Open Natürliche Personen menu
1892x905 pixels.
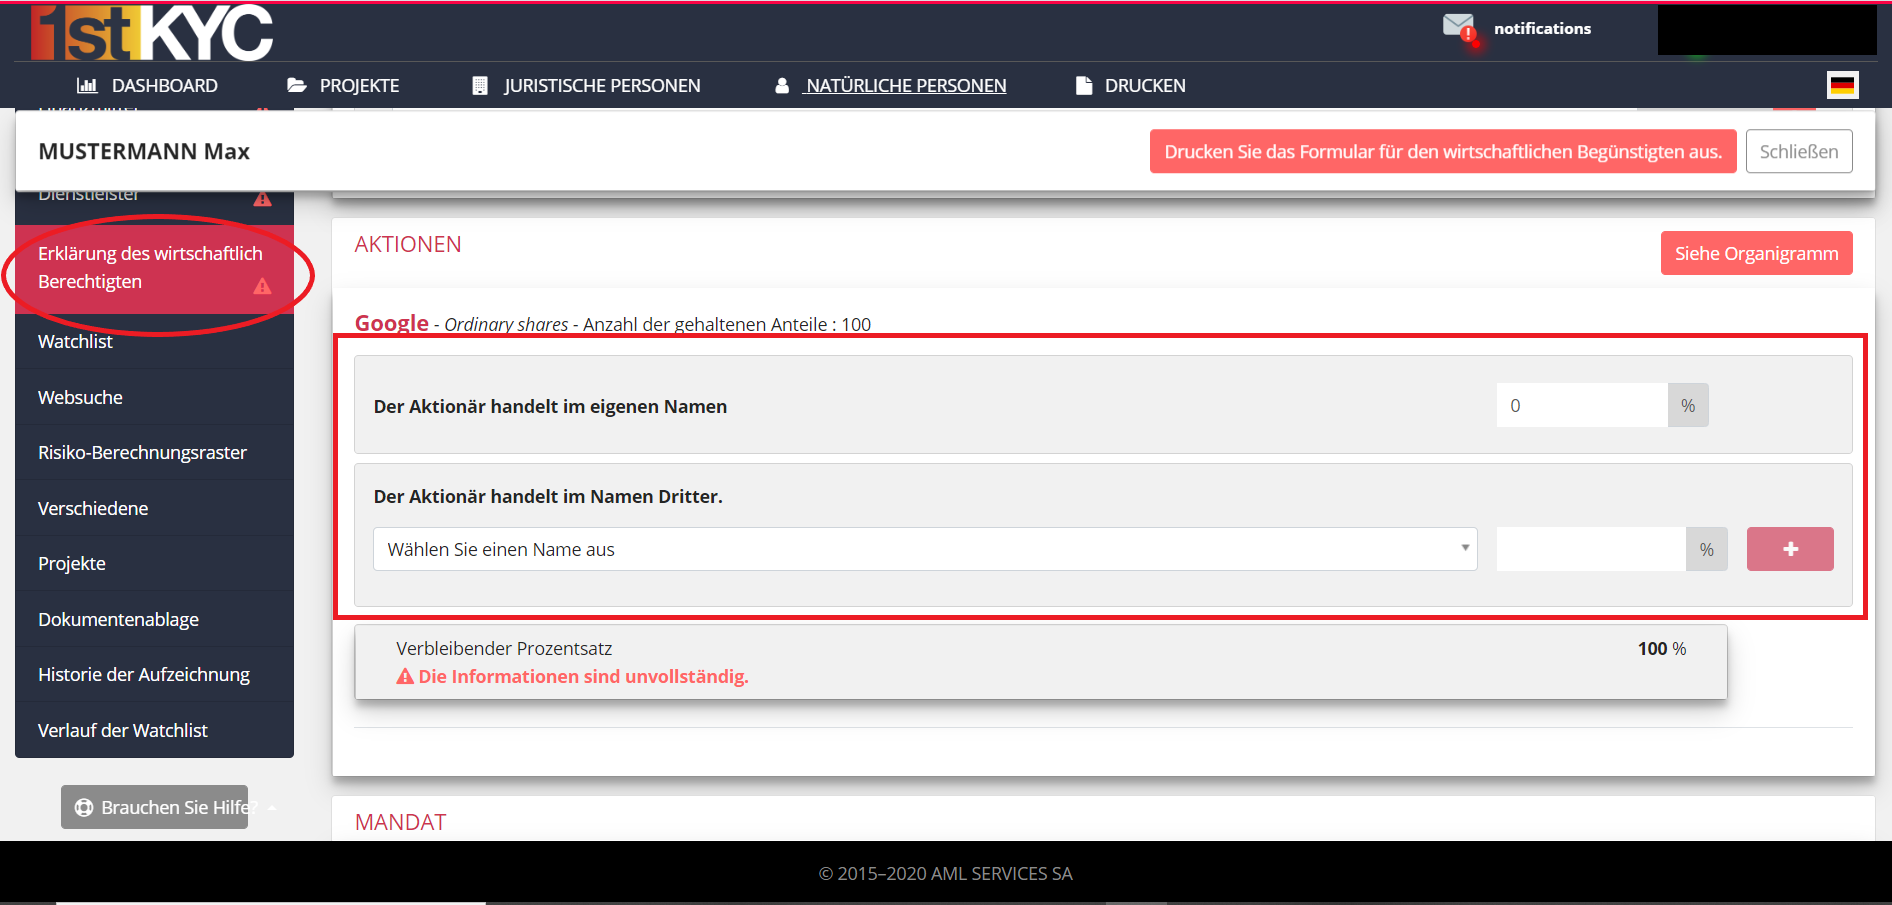(x=906, y=86)
